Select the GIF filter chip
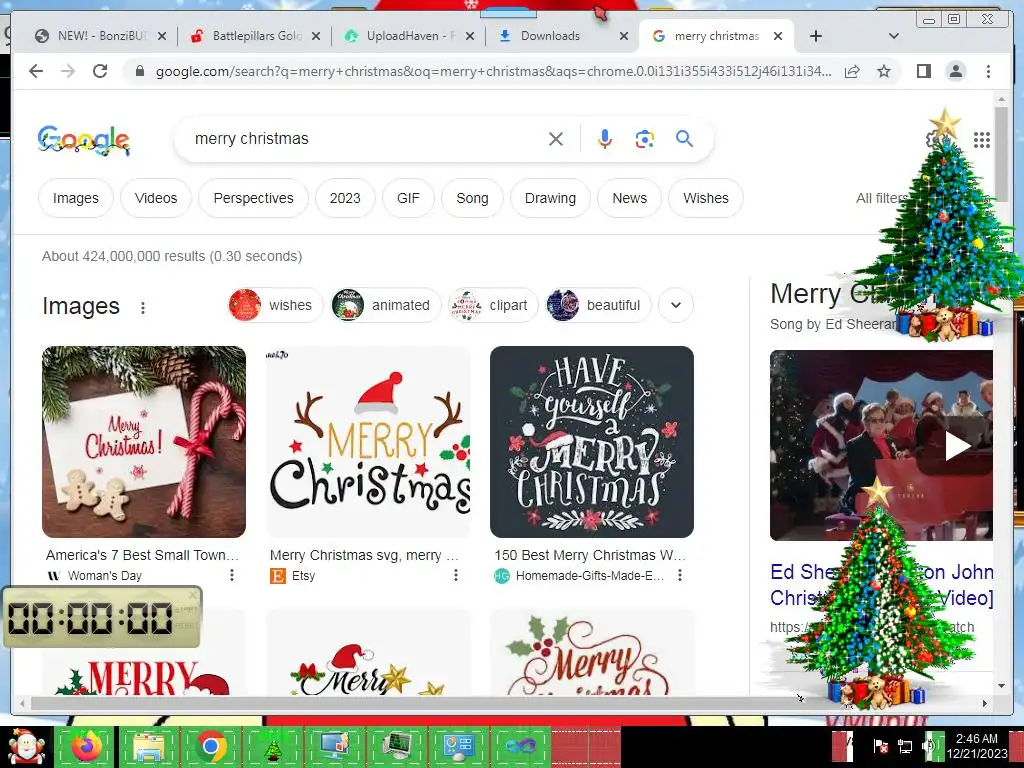 pos(408,198)
